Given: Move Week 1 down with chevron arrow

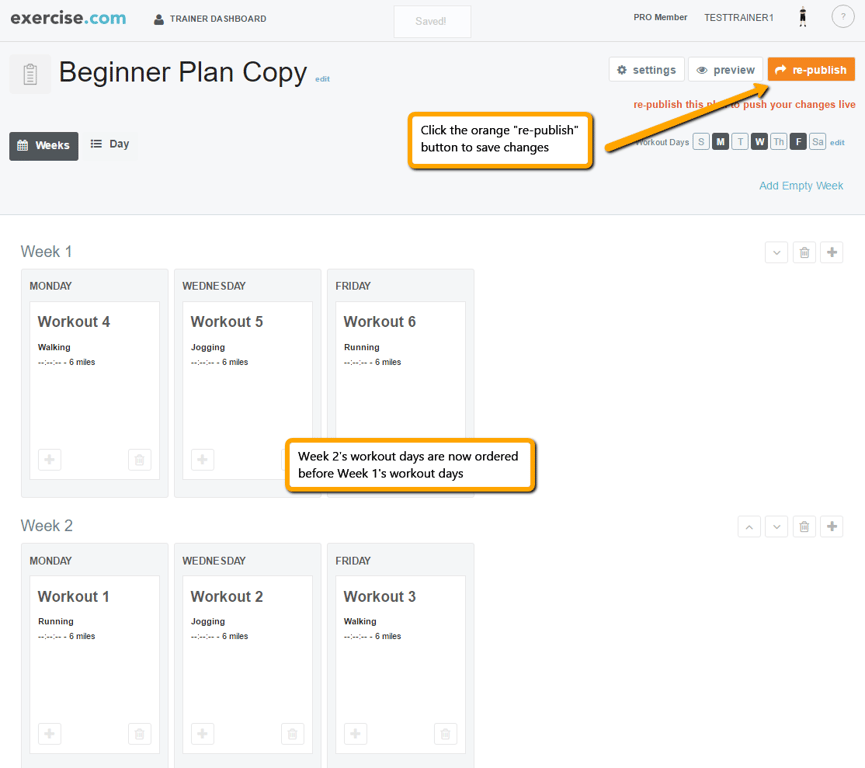Looking at the screenshot, I should pyautogui.click(x=776, y=253).
